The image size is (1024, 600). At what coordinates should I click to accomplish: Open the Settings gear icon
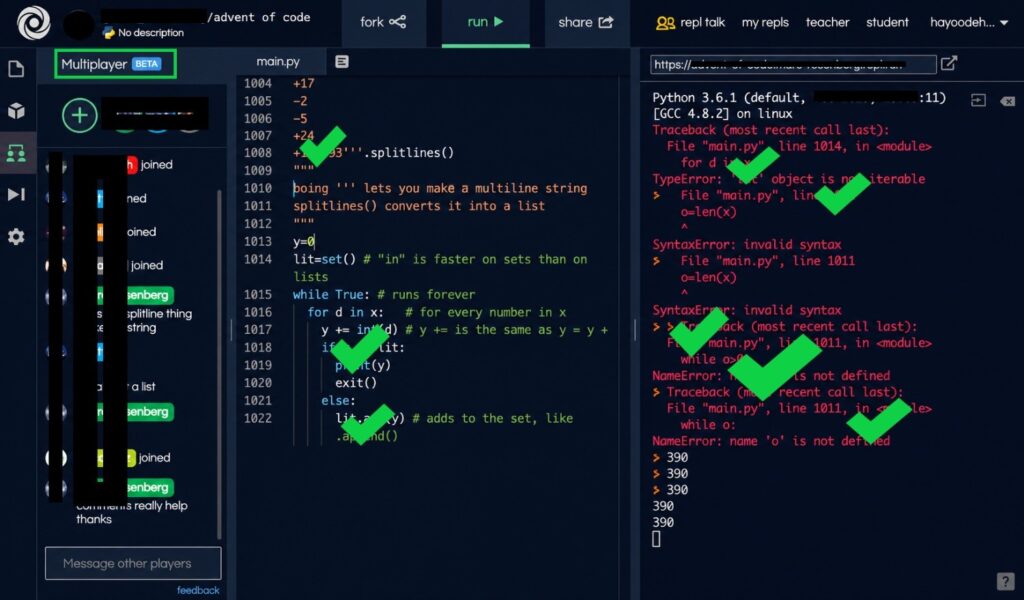[x=16, y=236]
